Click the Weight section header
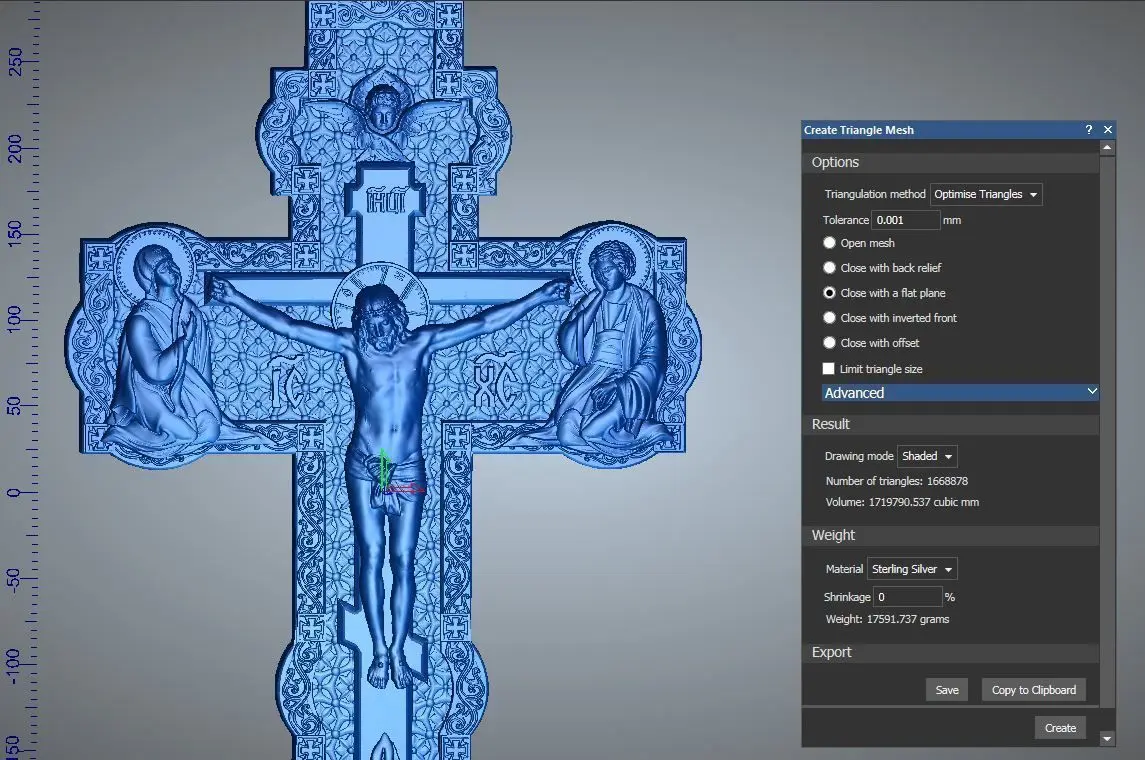This screenshot has width=1145, height=760. pyautogui.click(x=951, y=535)
